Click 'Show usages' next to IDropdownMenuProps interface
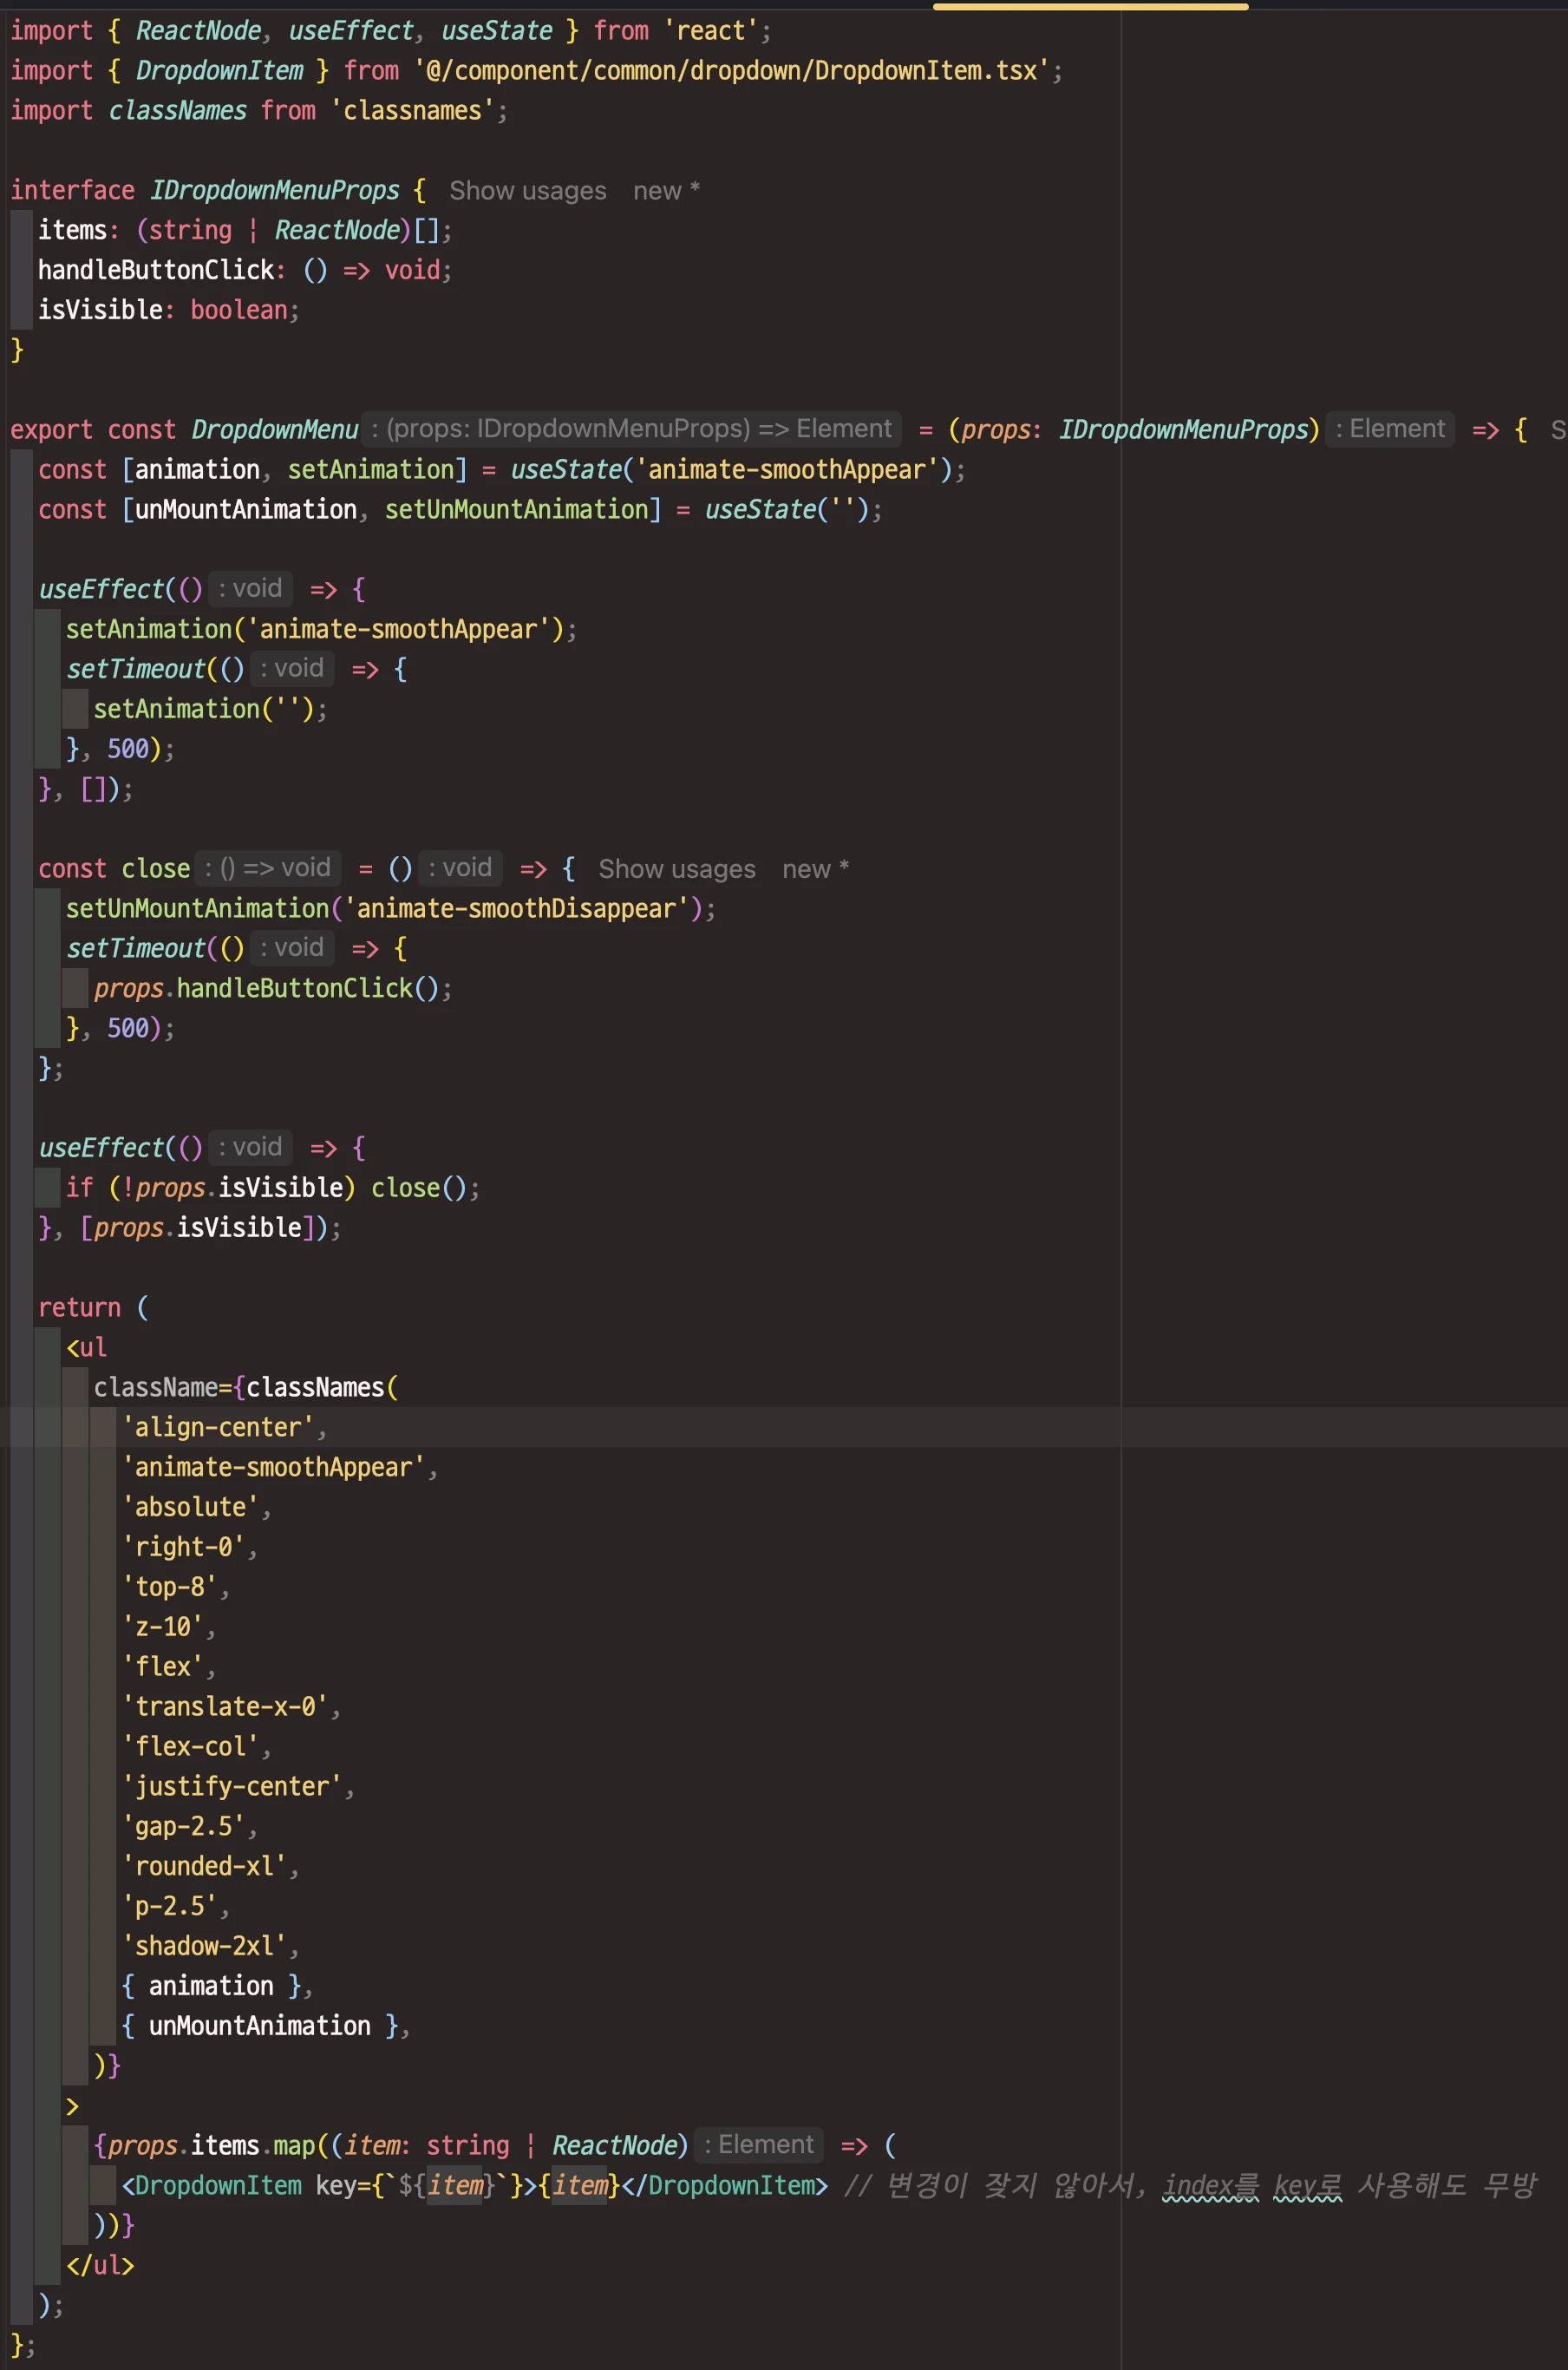Screen dimensions: 1568x2370 click(x=527, y=190)
